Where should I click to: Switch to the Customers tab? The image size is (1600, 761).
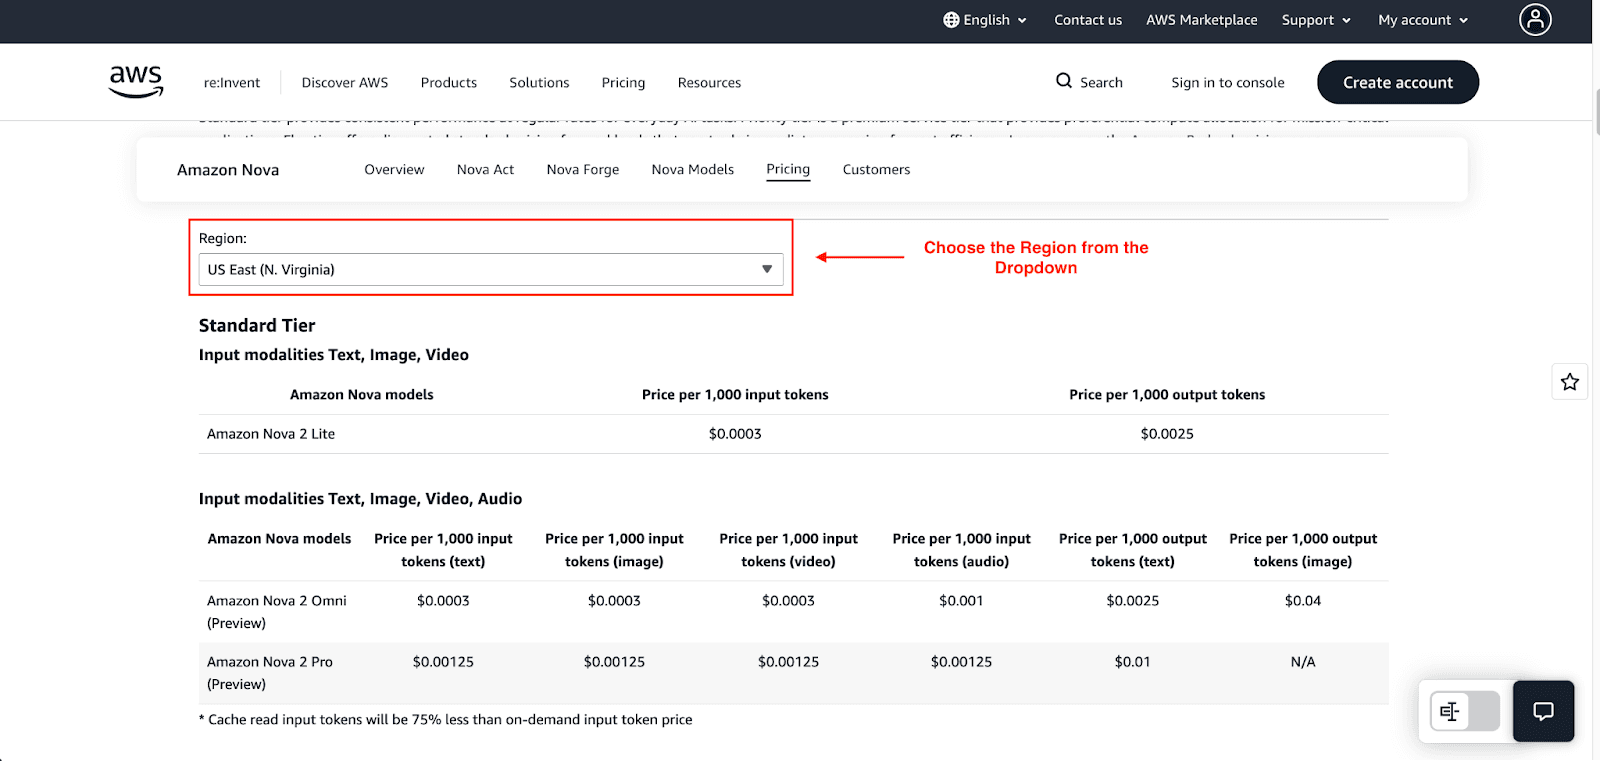click(x=876, y=170)
